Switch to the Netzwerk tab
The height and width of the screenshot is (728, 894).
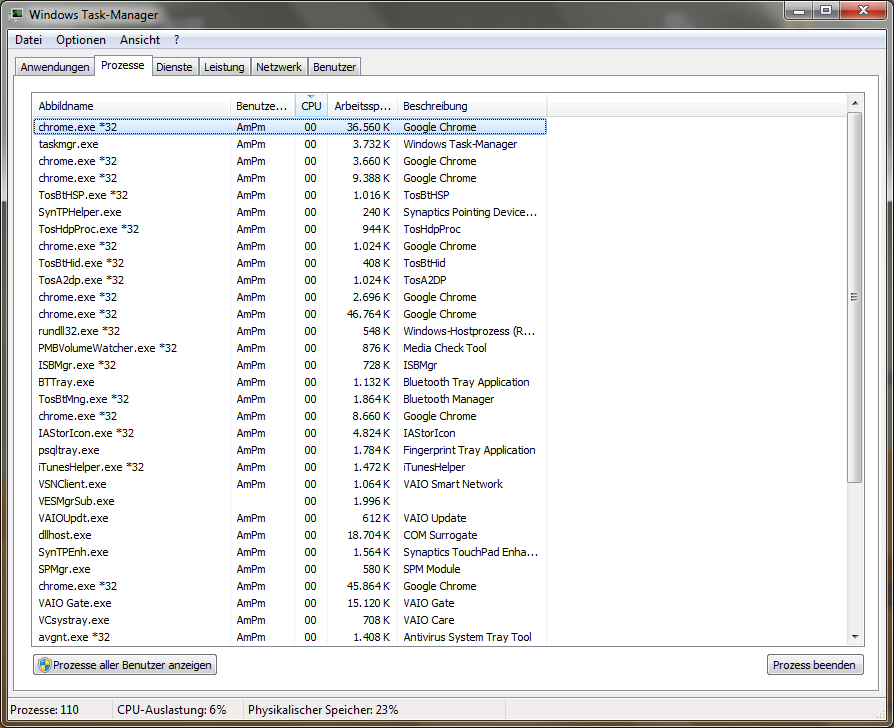click(279, 67)
